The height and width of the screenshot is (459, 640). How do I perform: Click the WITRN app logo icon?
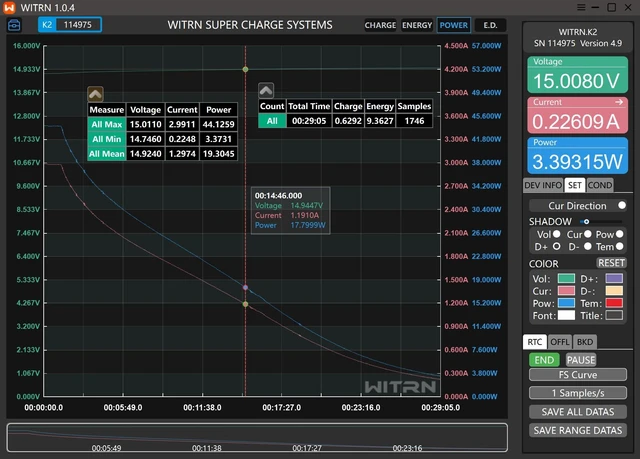[x=9, y=7]
